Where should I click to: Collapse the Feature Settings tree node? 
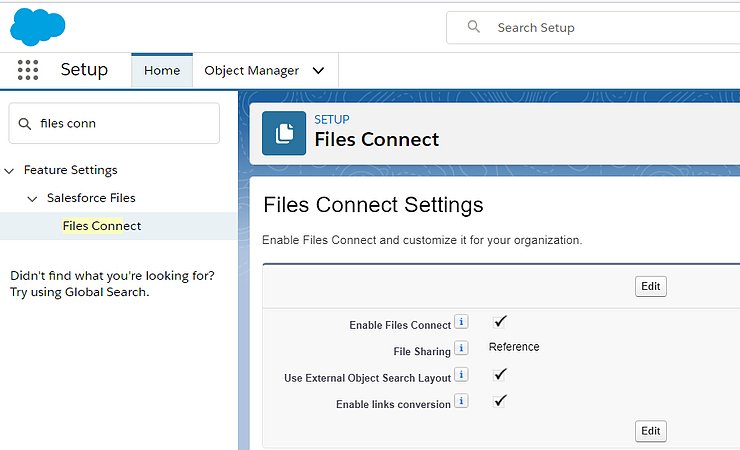click(x=10, y=171)
